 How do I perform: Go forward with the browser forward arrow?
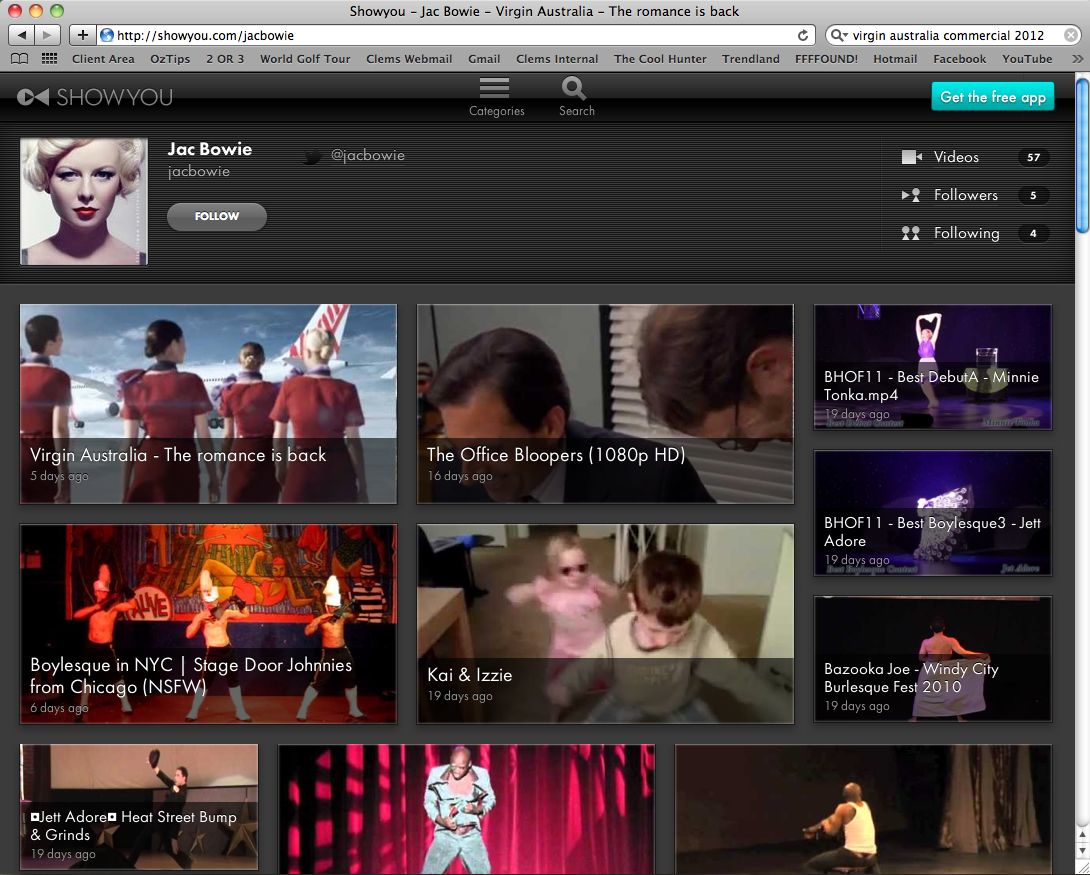pyautogui.click(x=47, y=35)
